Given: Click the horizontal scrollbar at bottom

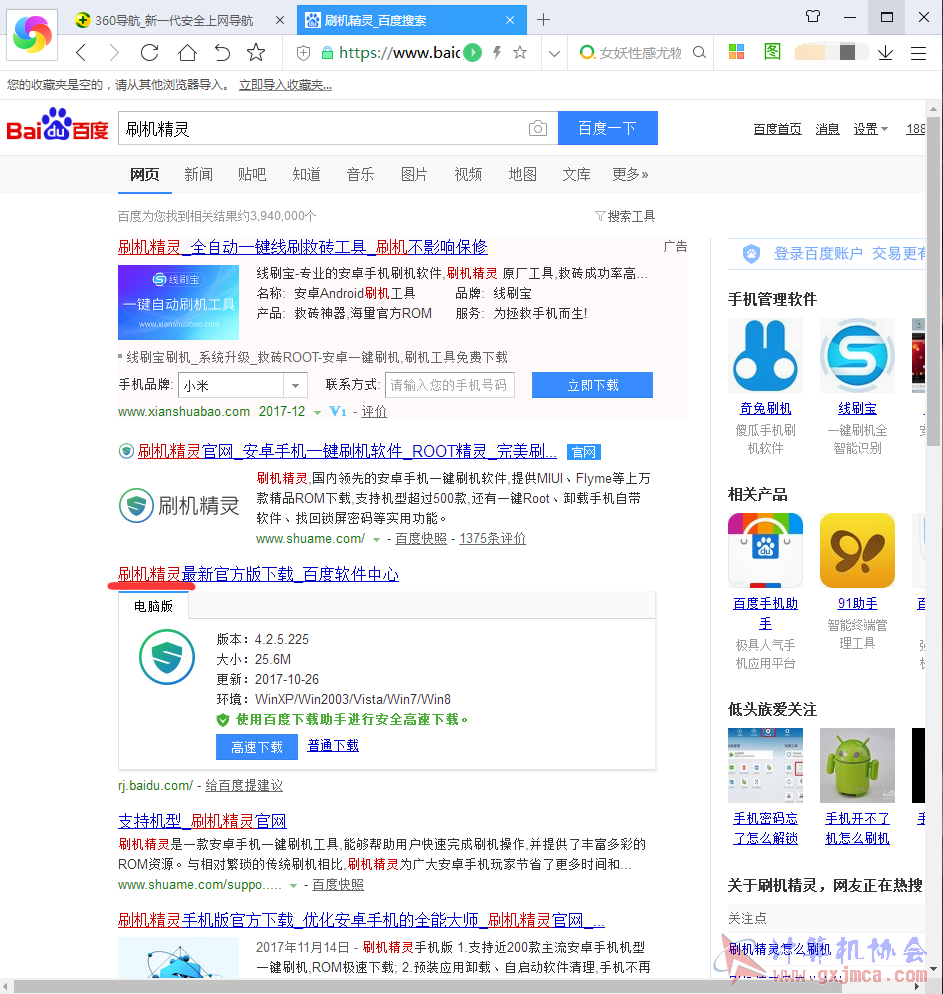Looking at the screenshot, I should click(x=428, y=986).
